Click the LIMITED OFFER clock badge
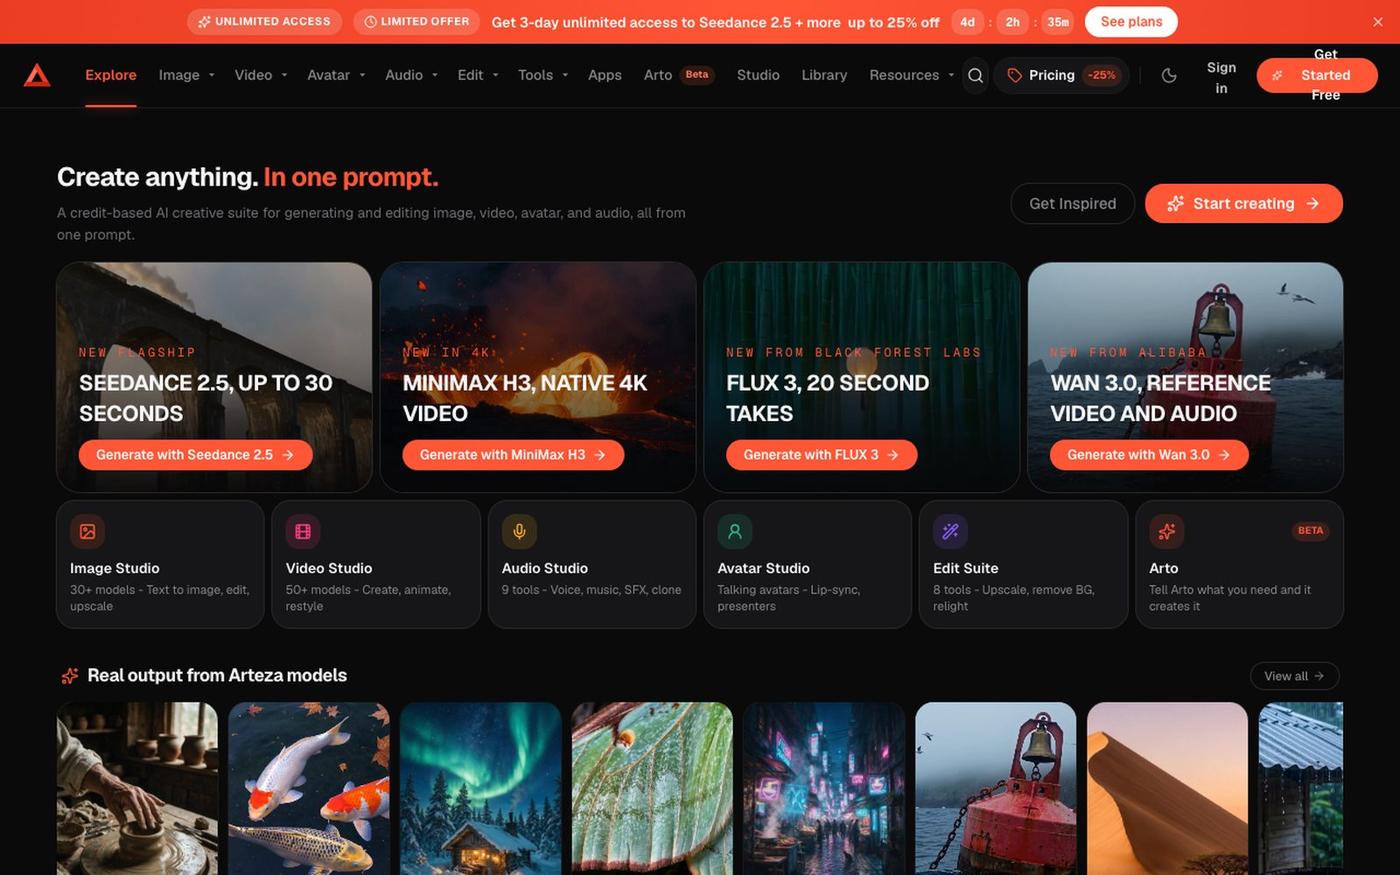1400x875 pixels. click(x=416, y=21)
